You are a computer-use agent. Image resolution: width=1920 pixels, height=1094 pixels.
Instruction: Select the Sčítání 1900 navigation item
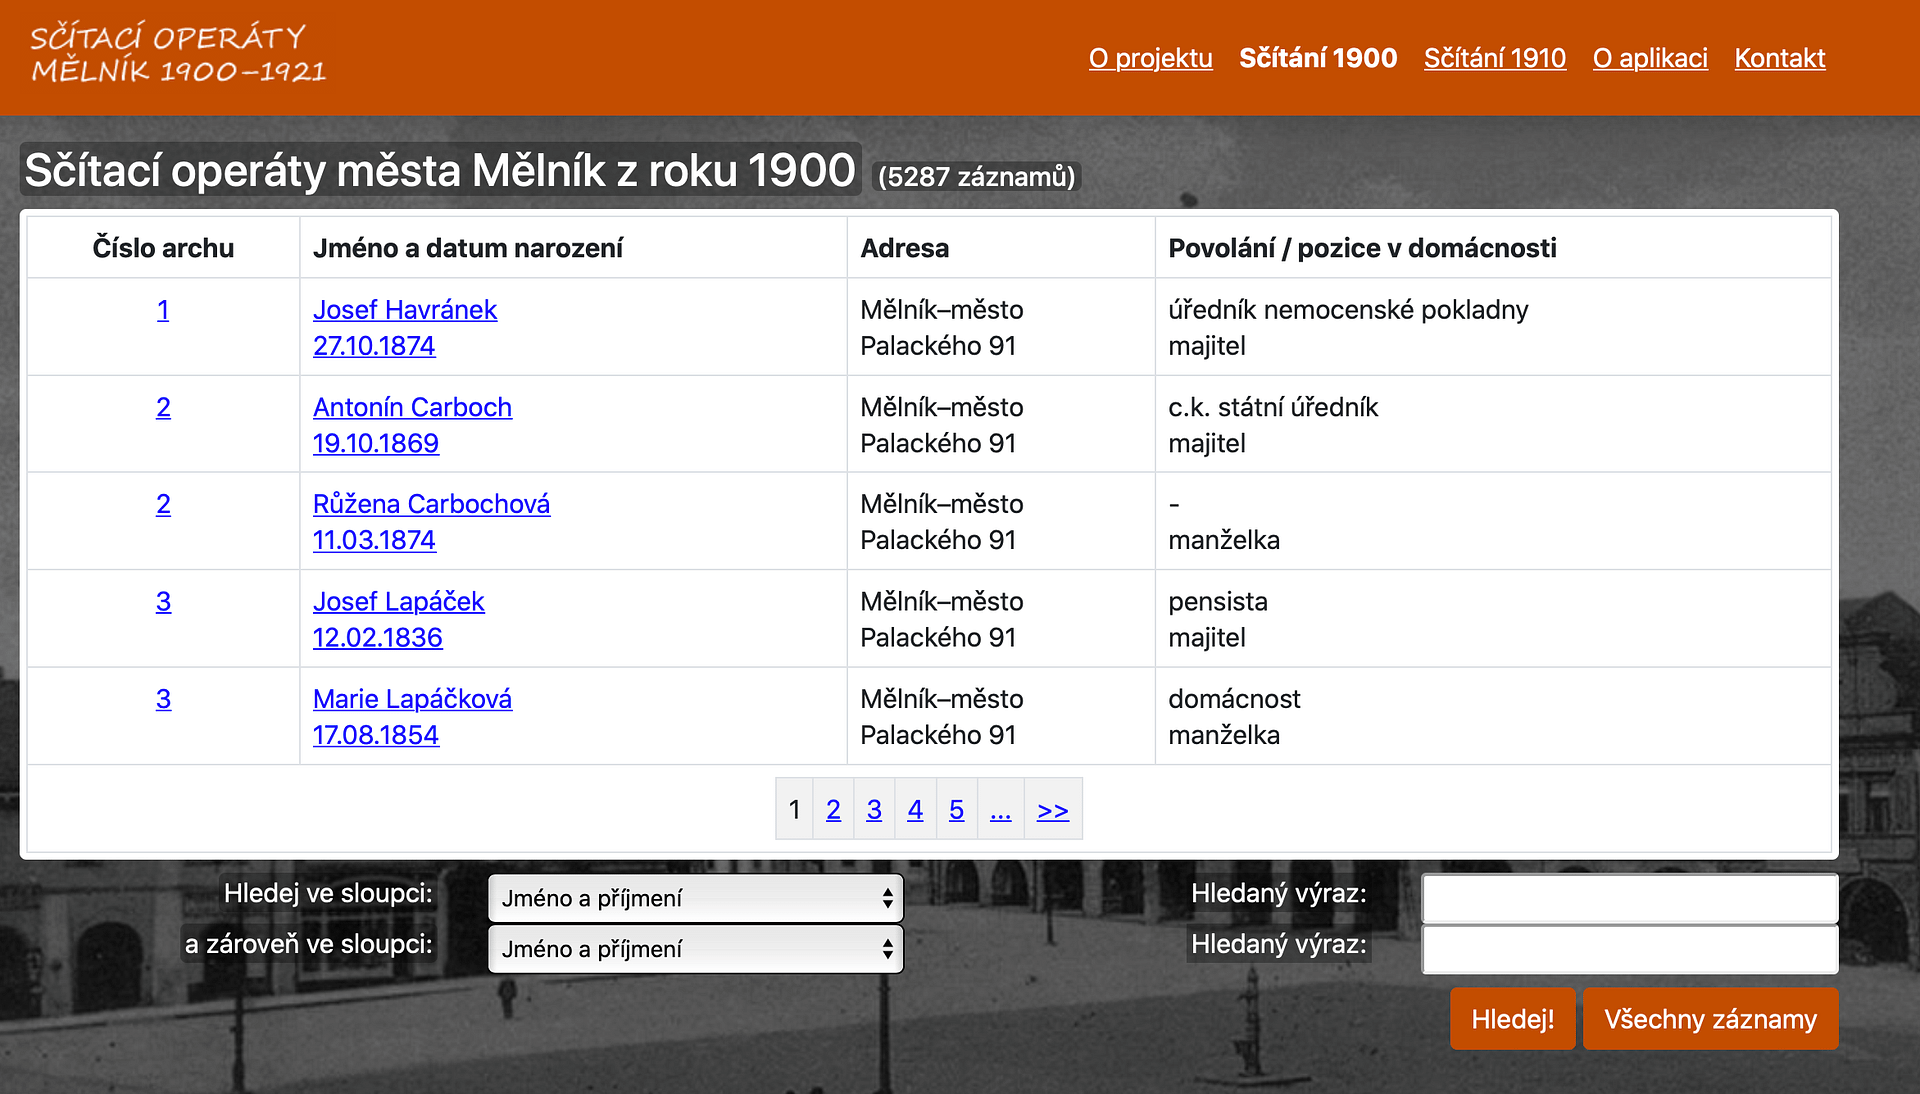point(1318,58)
